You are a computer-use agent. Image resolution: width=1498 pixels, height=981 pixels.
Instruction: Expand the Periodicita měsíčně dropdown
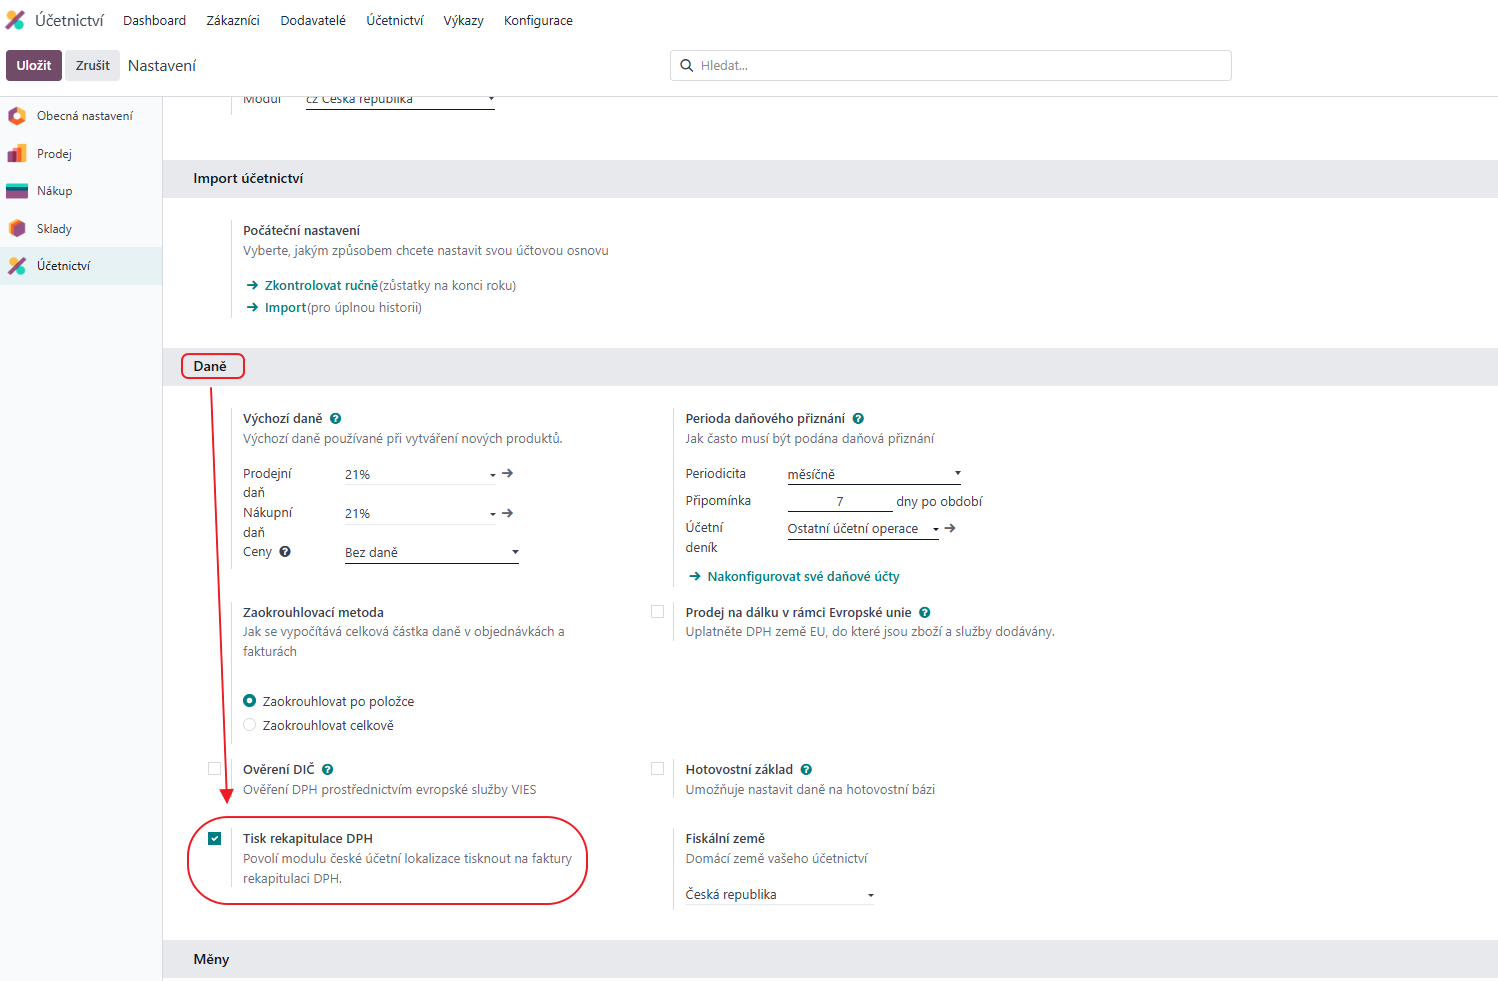(x=873, y=474)
